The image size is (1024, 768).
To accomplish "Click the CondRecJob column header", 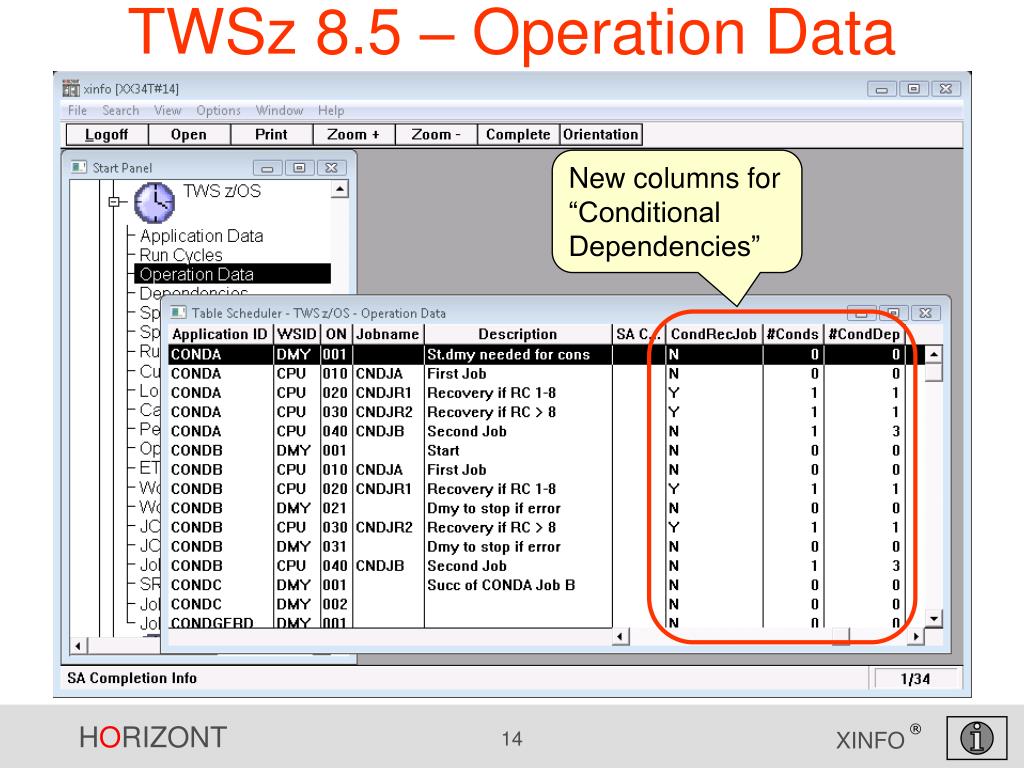I will pos(714,334).
